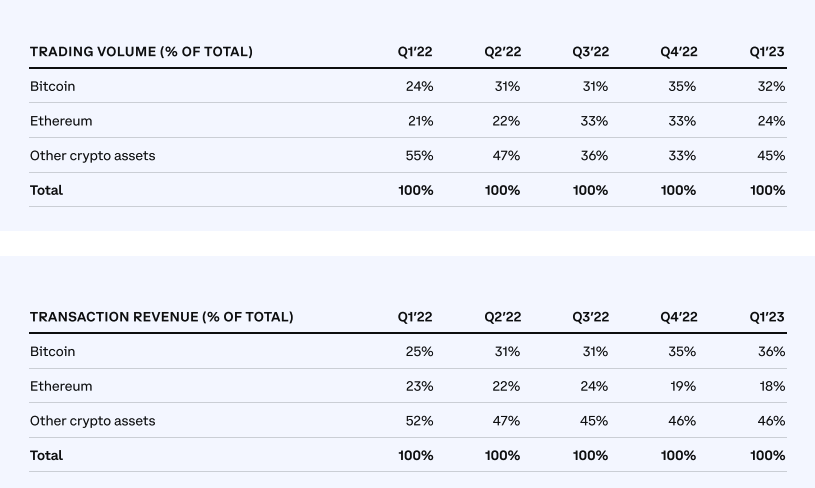The image size is (815, 488).
Task: Click the Total row label in Transaction Revenue table
Action: (46, 455)
